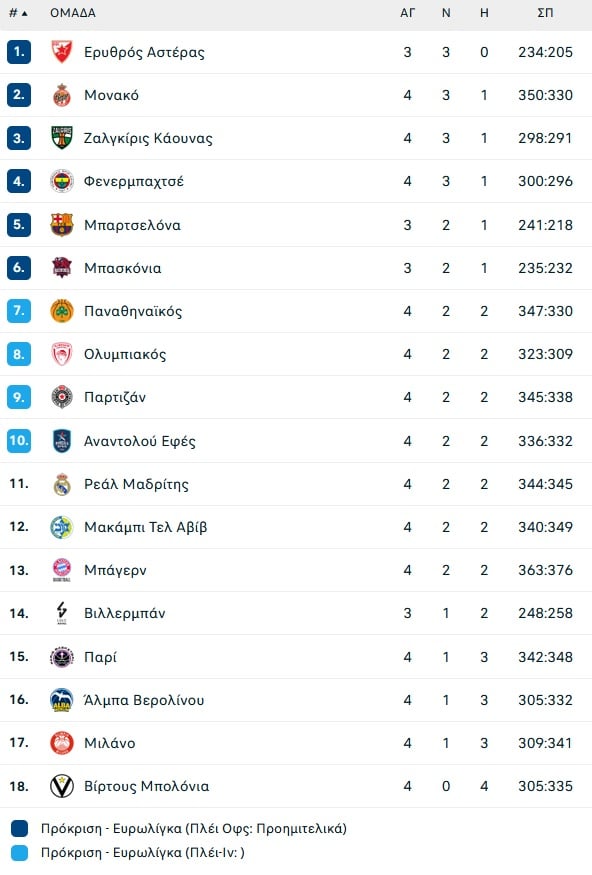The image size is (592, 875).
Task: Click the rank 10 position badge
Action: click(19, 440)
